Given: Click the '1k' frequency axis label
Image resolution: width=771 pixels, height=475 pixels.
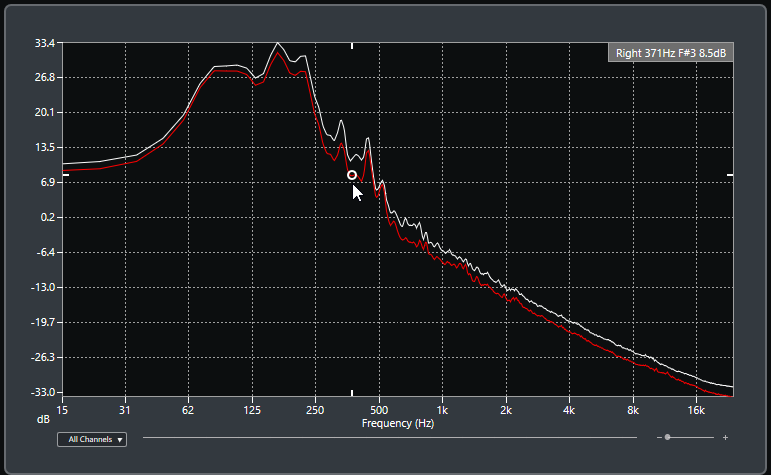Looking at the screenshot, I should click(x=442, y=410).
